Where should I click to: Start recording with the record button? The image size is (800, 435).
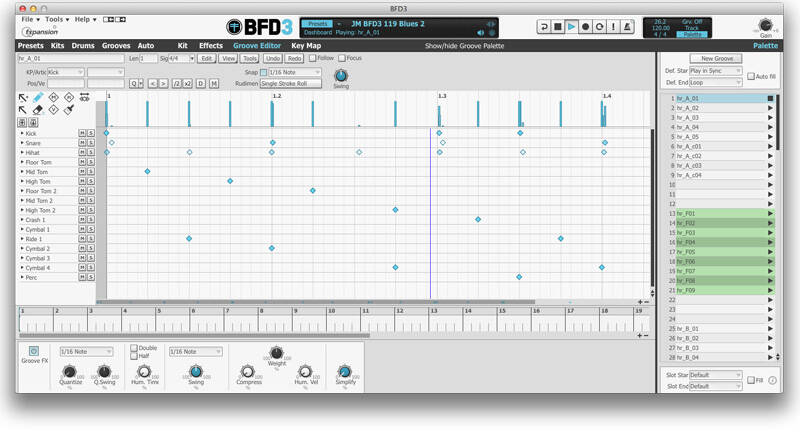(x=585, y=27)
